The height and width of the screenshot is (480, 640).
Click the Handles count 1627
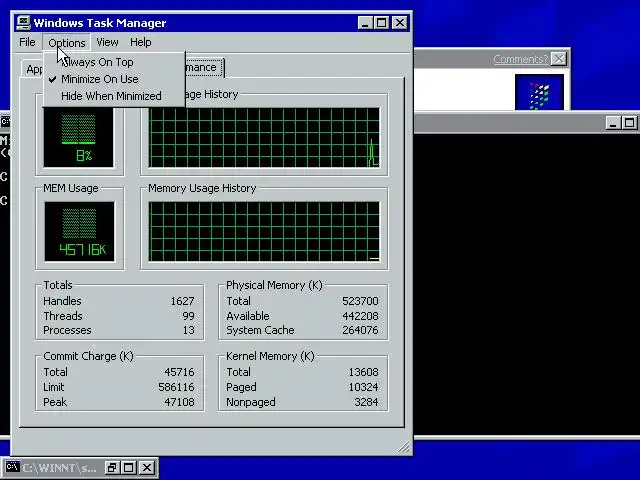(182, 301)
